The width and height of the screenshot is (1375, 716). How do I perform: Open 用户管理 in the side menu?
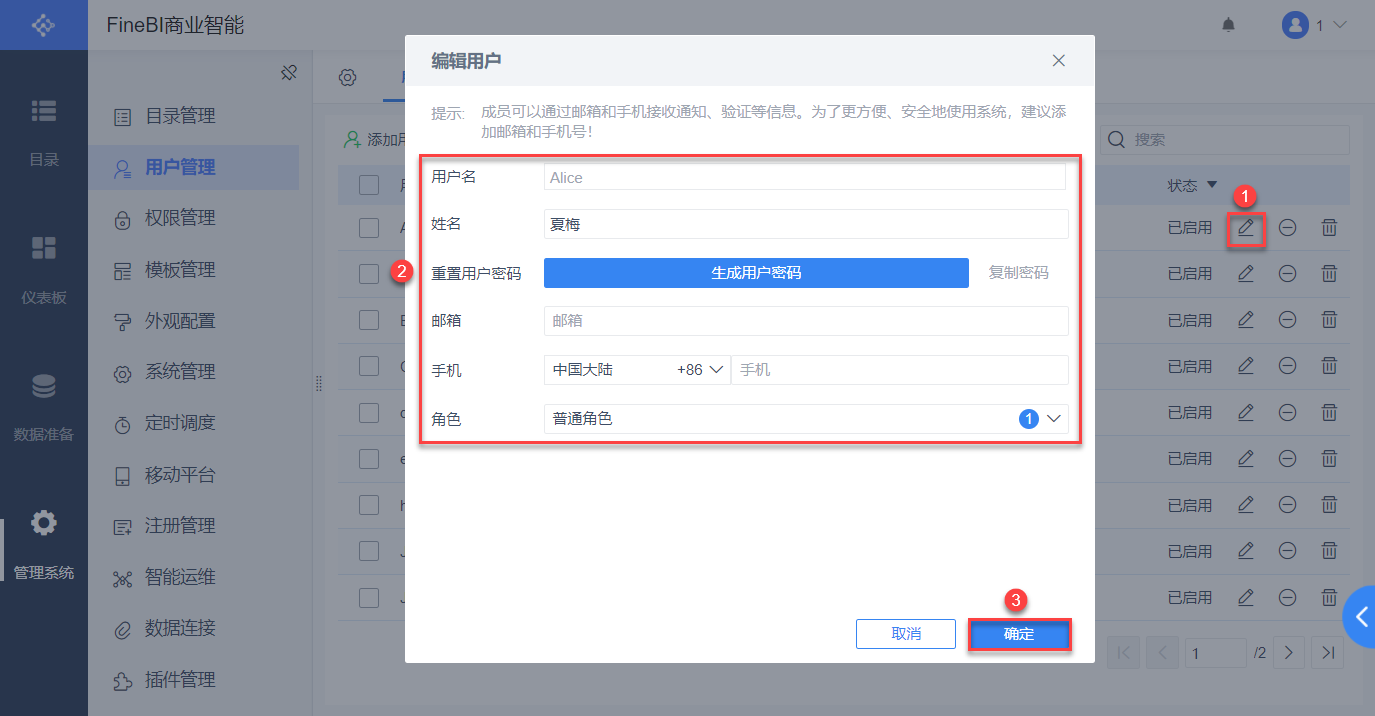pos(193,168)
